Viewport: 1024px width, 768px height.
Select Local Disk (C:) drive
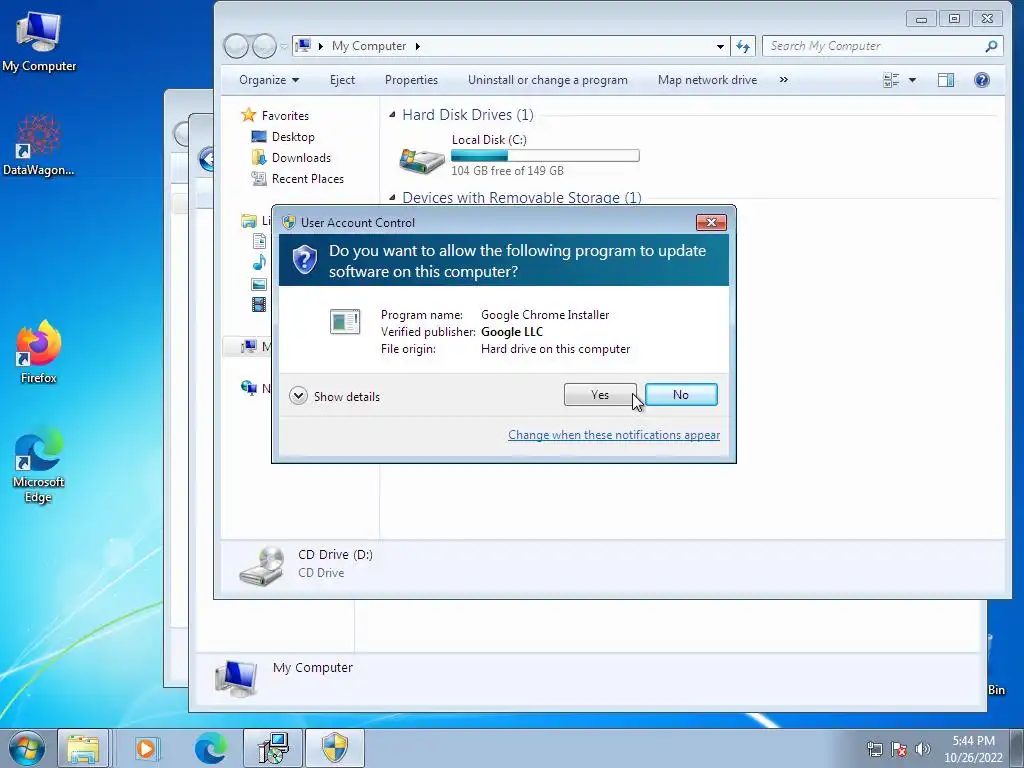519,155
